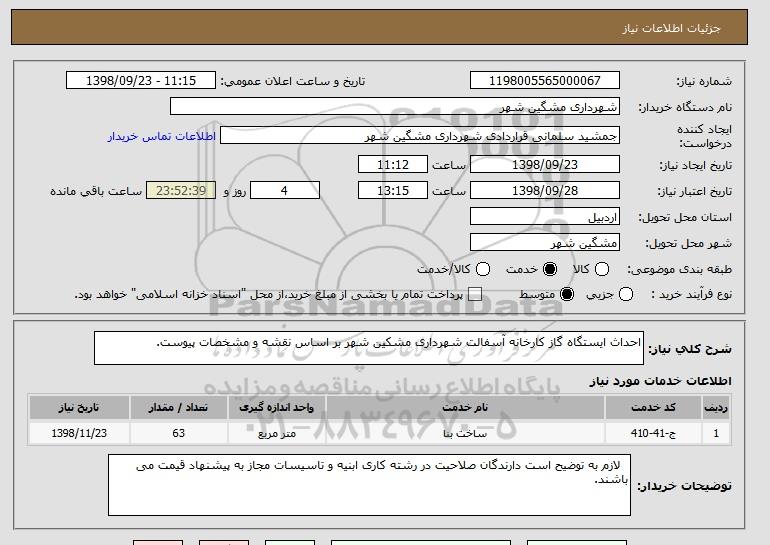Click the جزئیات اطلاعات نیاز page header
The image size is (770, 545).
pyautogui.click(x=671, y=28)
